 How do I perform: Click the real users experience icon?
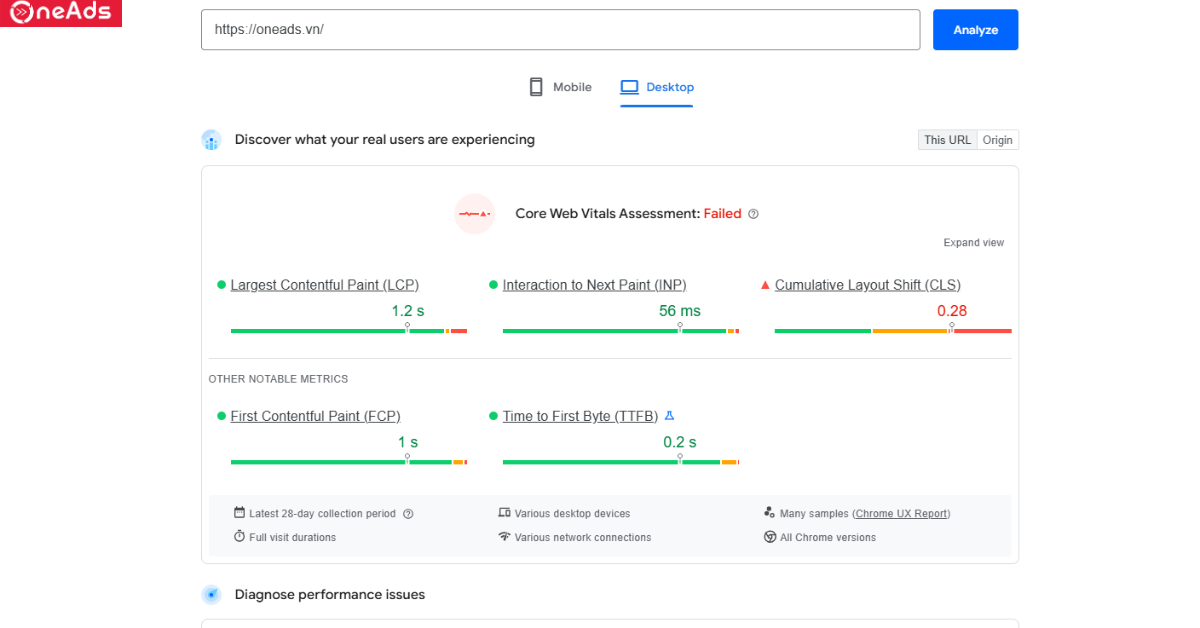coord(211,140)
